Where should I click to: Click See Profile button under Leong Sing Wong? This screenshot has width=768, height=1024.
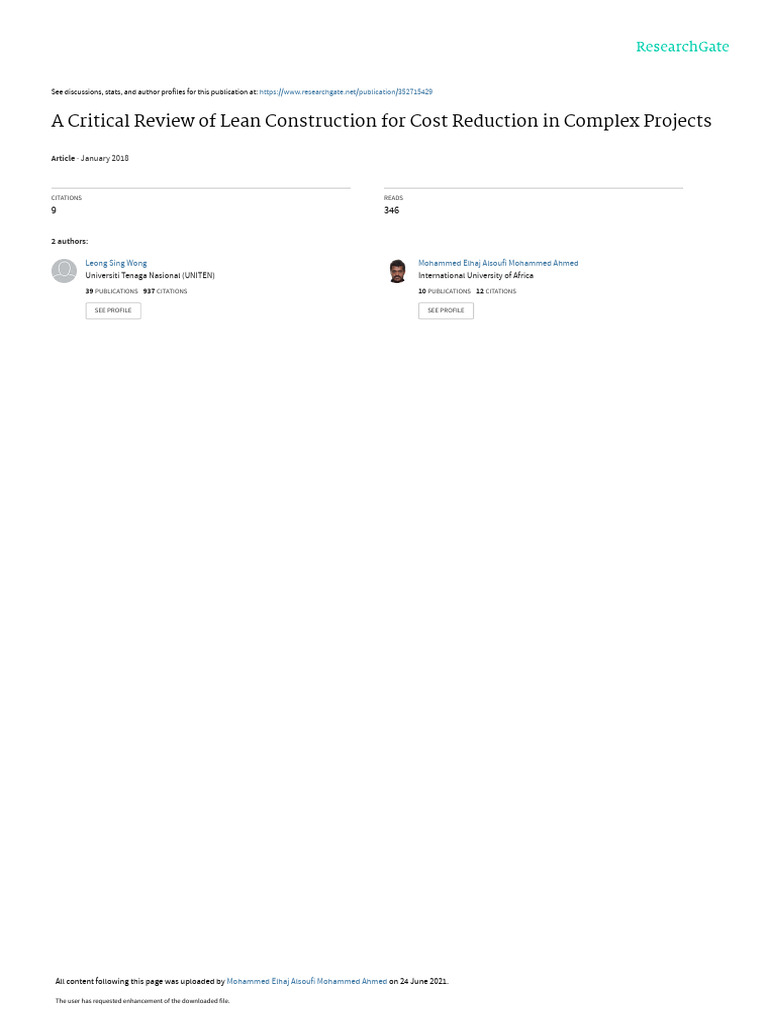113,310
